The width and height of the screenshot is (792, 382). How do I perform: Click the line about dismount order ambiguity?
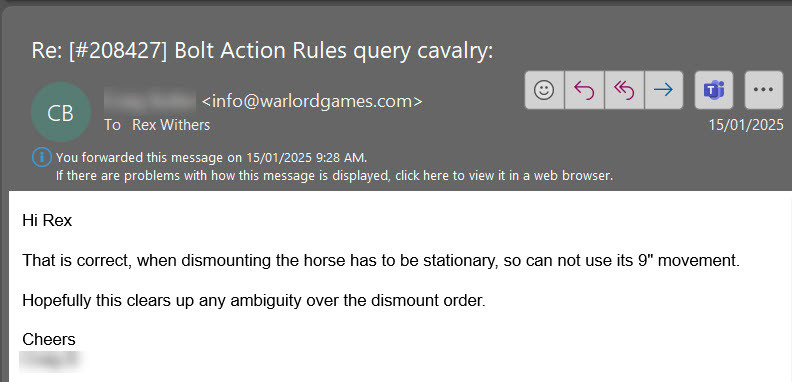click(254, 301)
